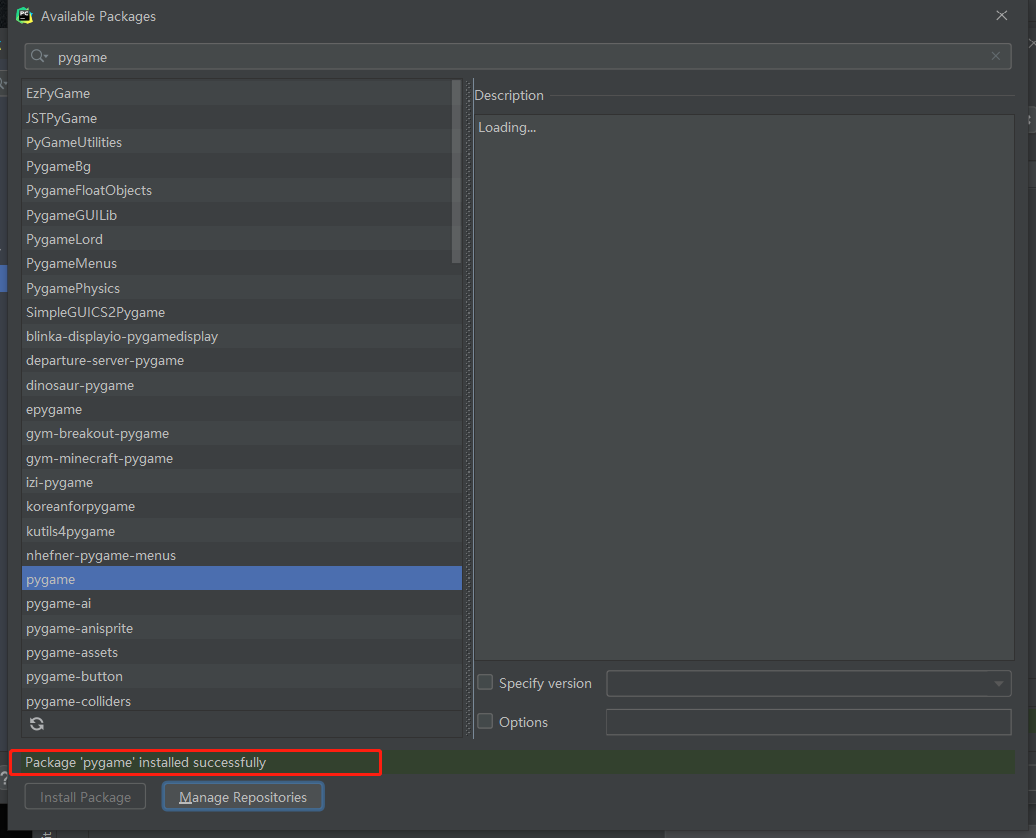Enable the Options checkbox
The image size is (1036, 838).
point(485,721)
